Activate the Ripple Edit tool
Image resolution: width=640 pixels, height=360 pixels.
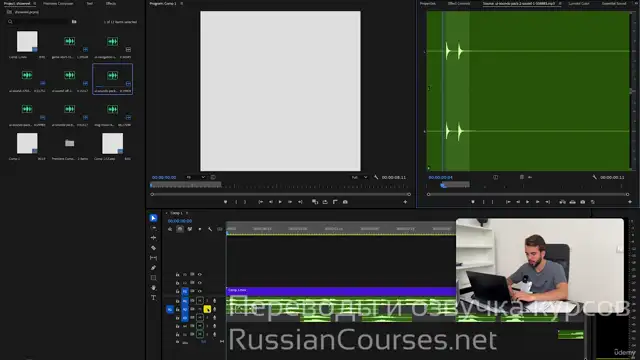[x=153, y=238]
